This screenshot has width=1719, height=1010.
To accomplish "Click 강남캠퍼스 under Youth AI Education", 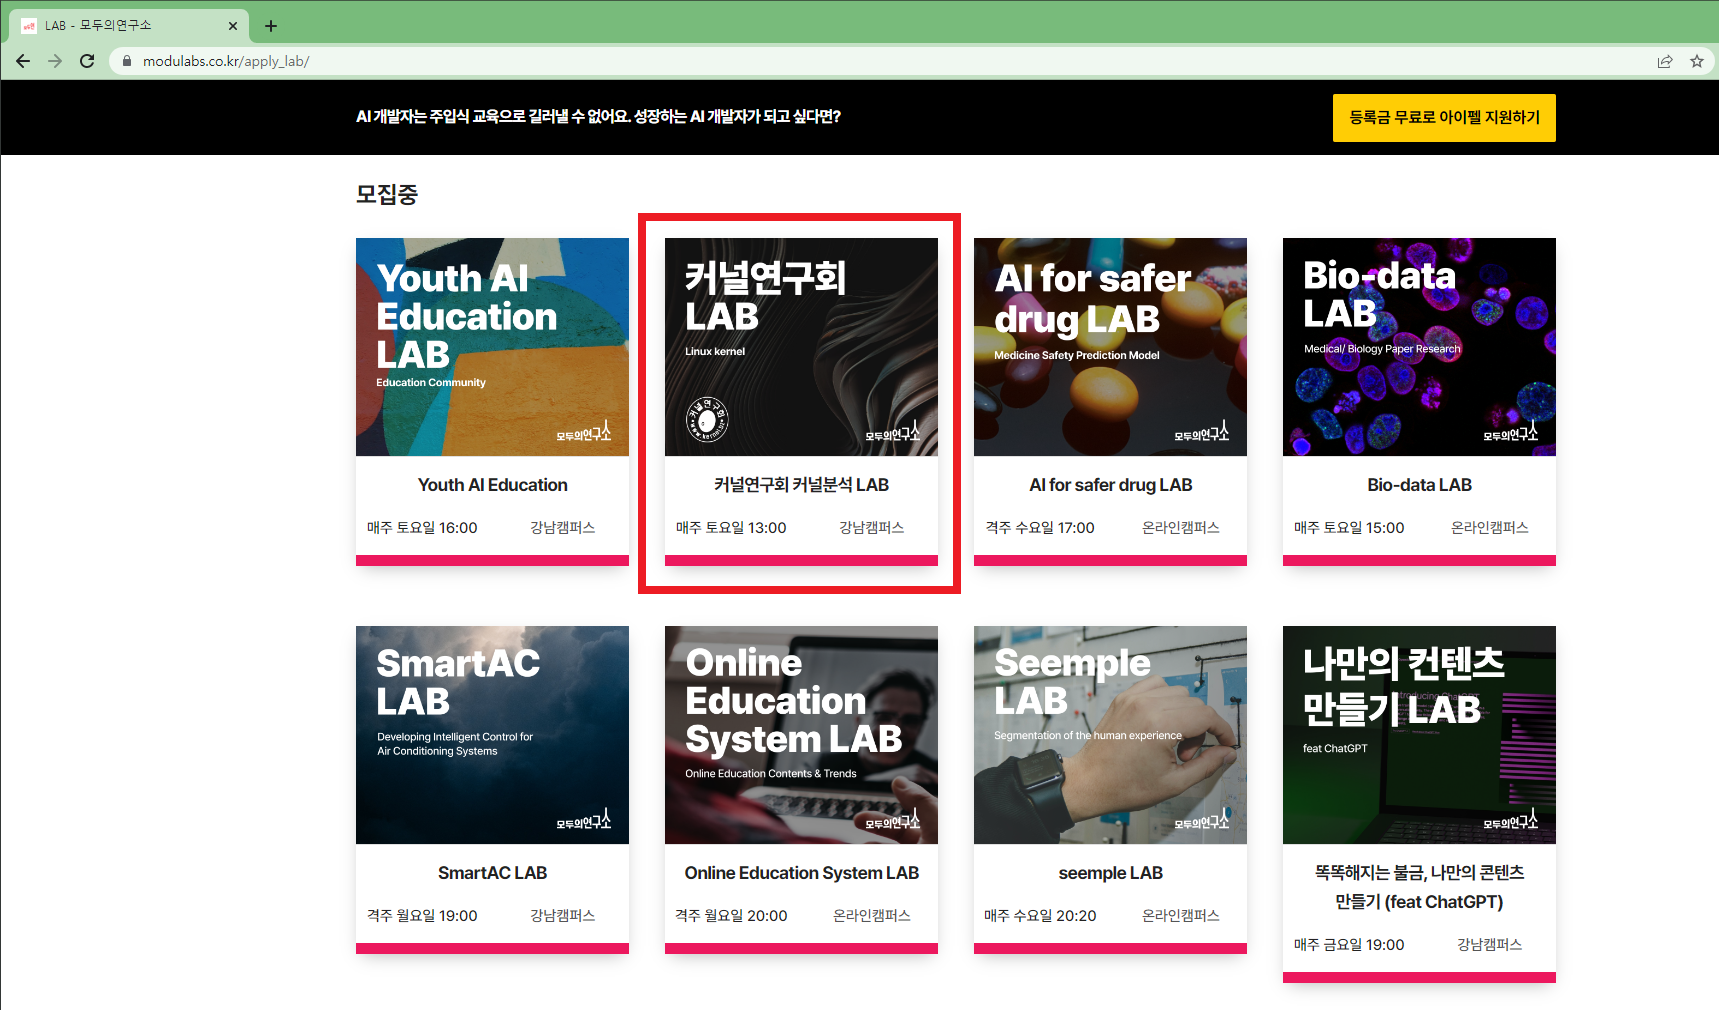I will 563,528.
